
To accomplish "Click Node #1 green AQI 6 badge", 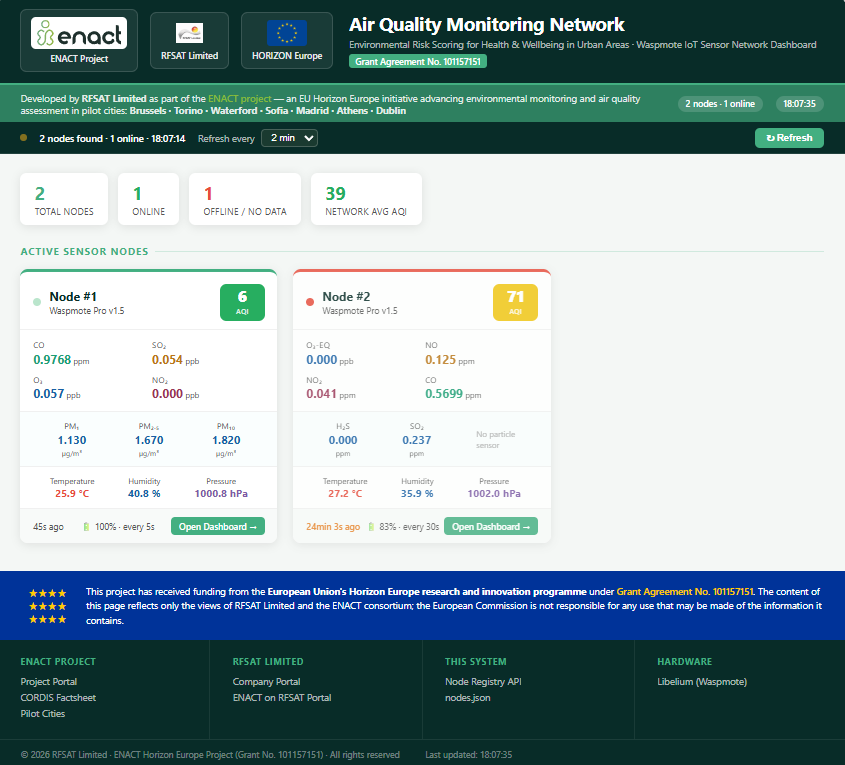I will [x=243, y=302].
